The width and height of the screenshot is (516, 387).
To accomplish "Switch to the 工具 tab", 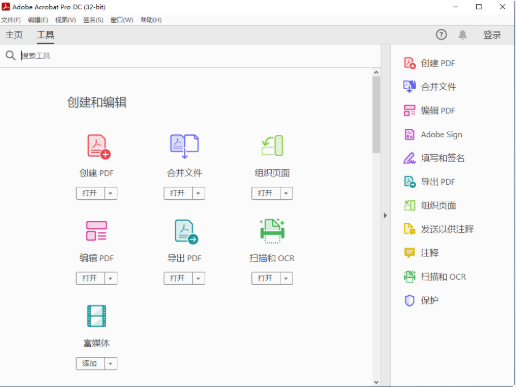I will (x=45, y=35).
